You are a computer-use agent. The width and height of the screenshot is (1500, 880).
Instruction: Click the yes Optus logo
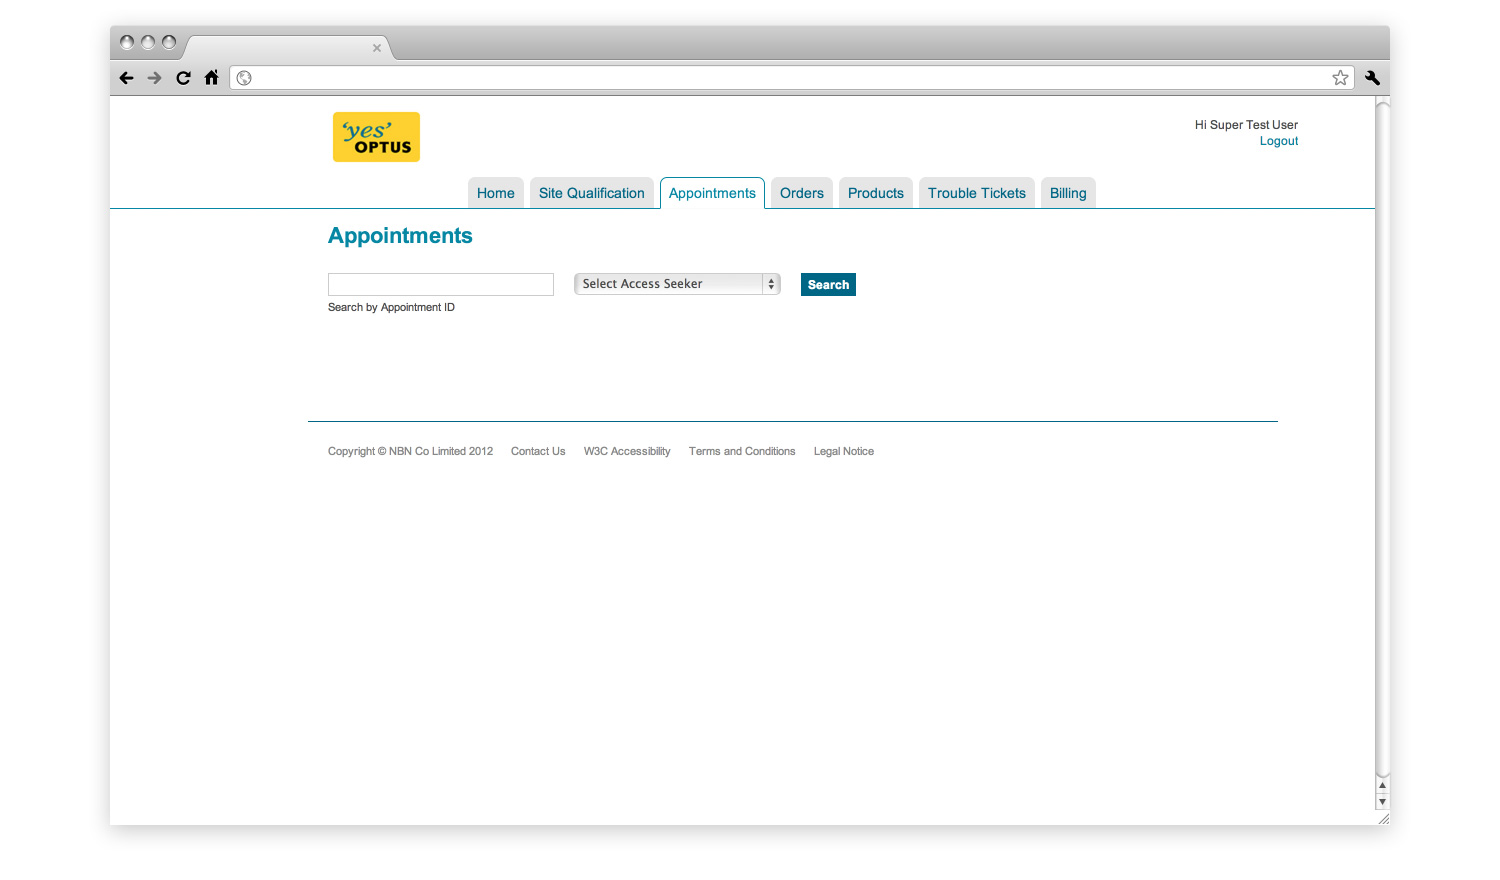pos(376,137)
